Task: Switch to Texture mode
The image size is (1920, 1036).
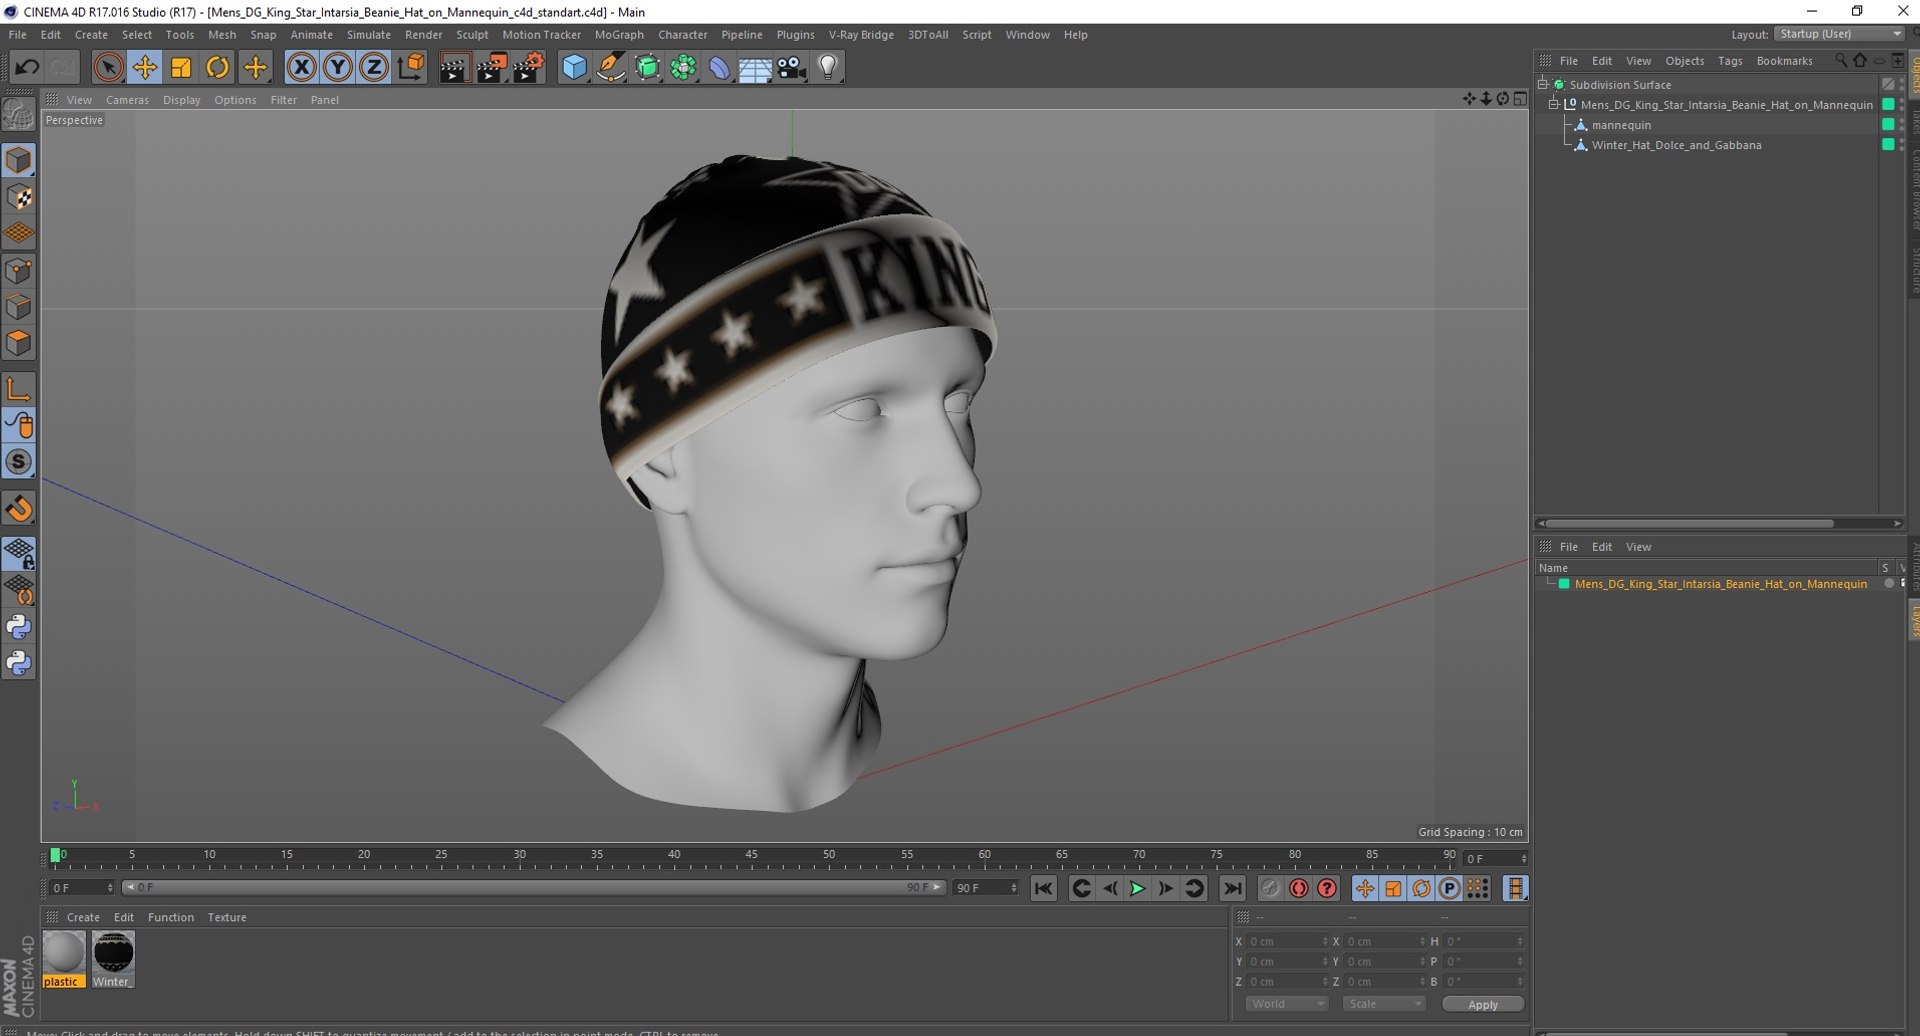Action: 19,197
